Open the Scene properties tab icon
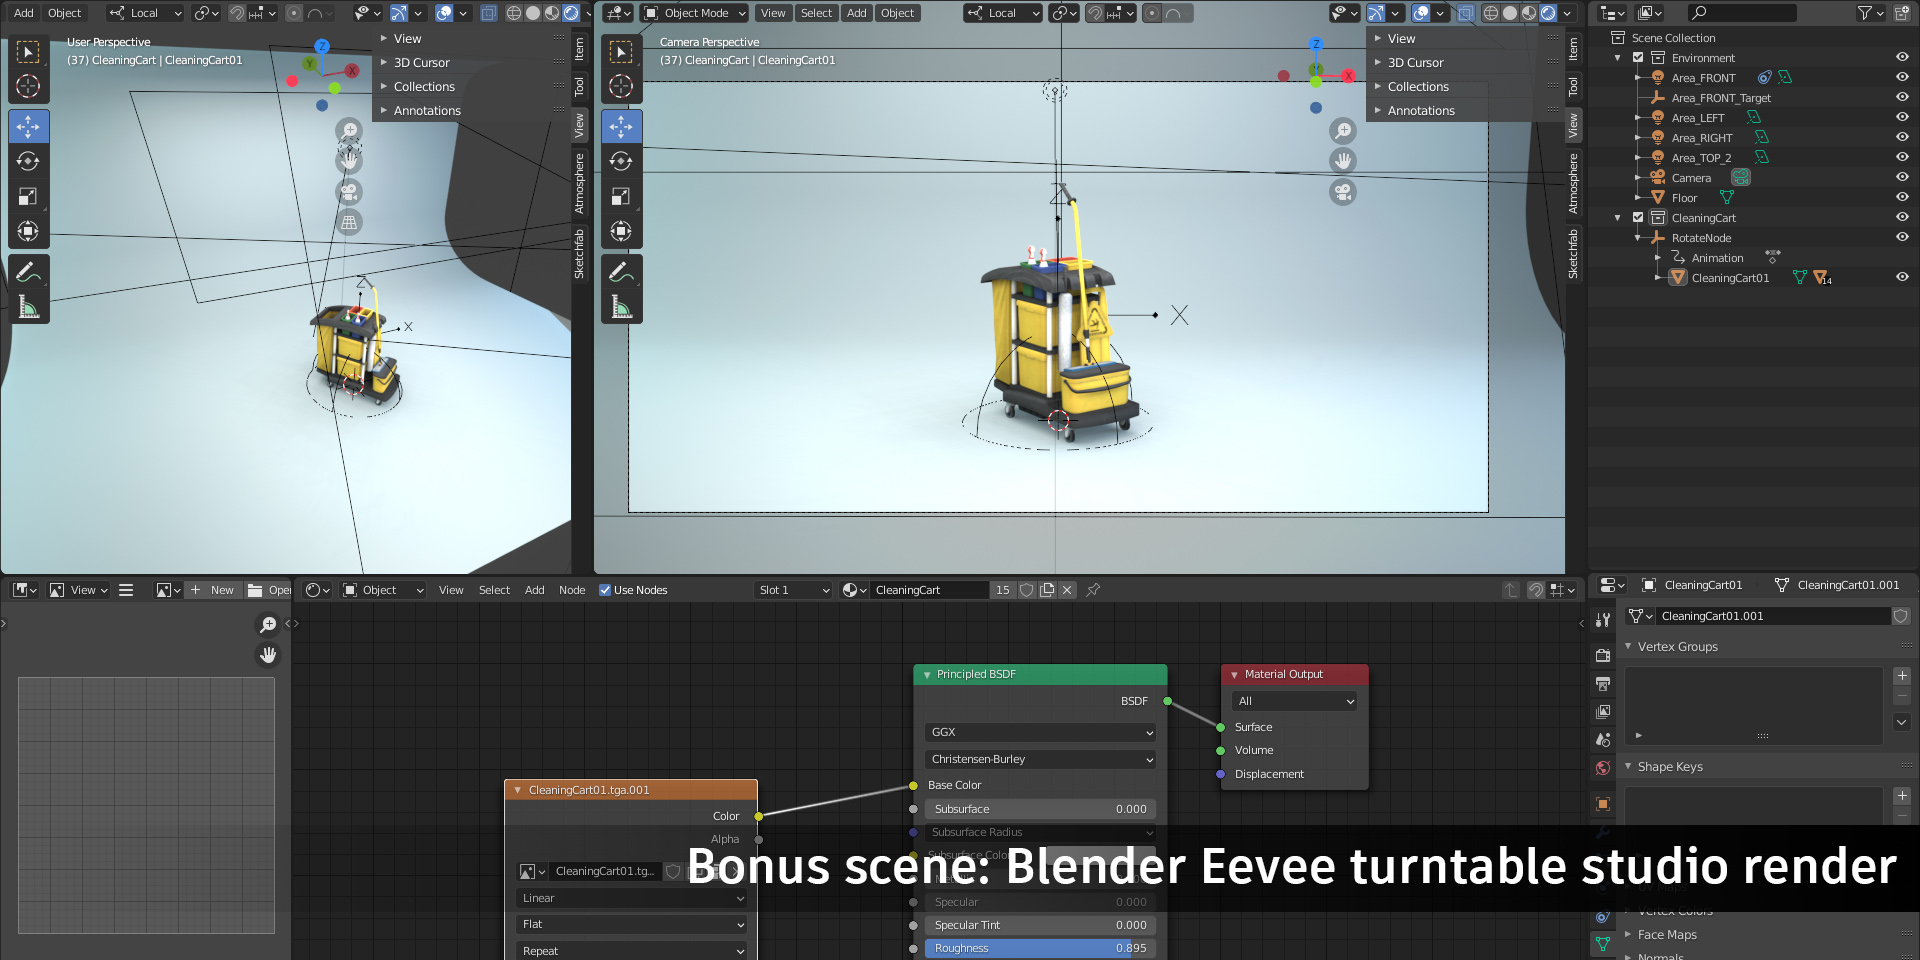The height and width of the screenshot is (960, 1920). [1603, 740]
